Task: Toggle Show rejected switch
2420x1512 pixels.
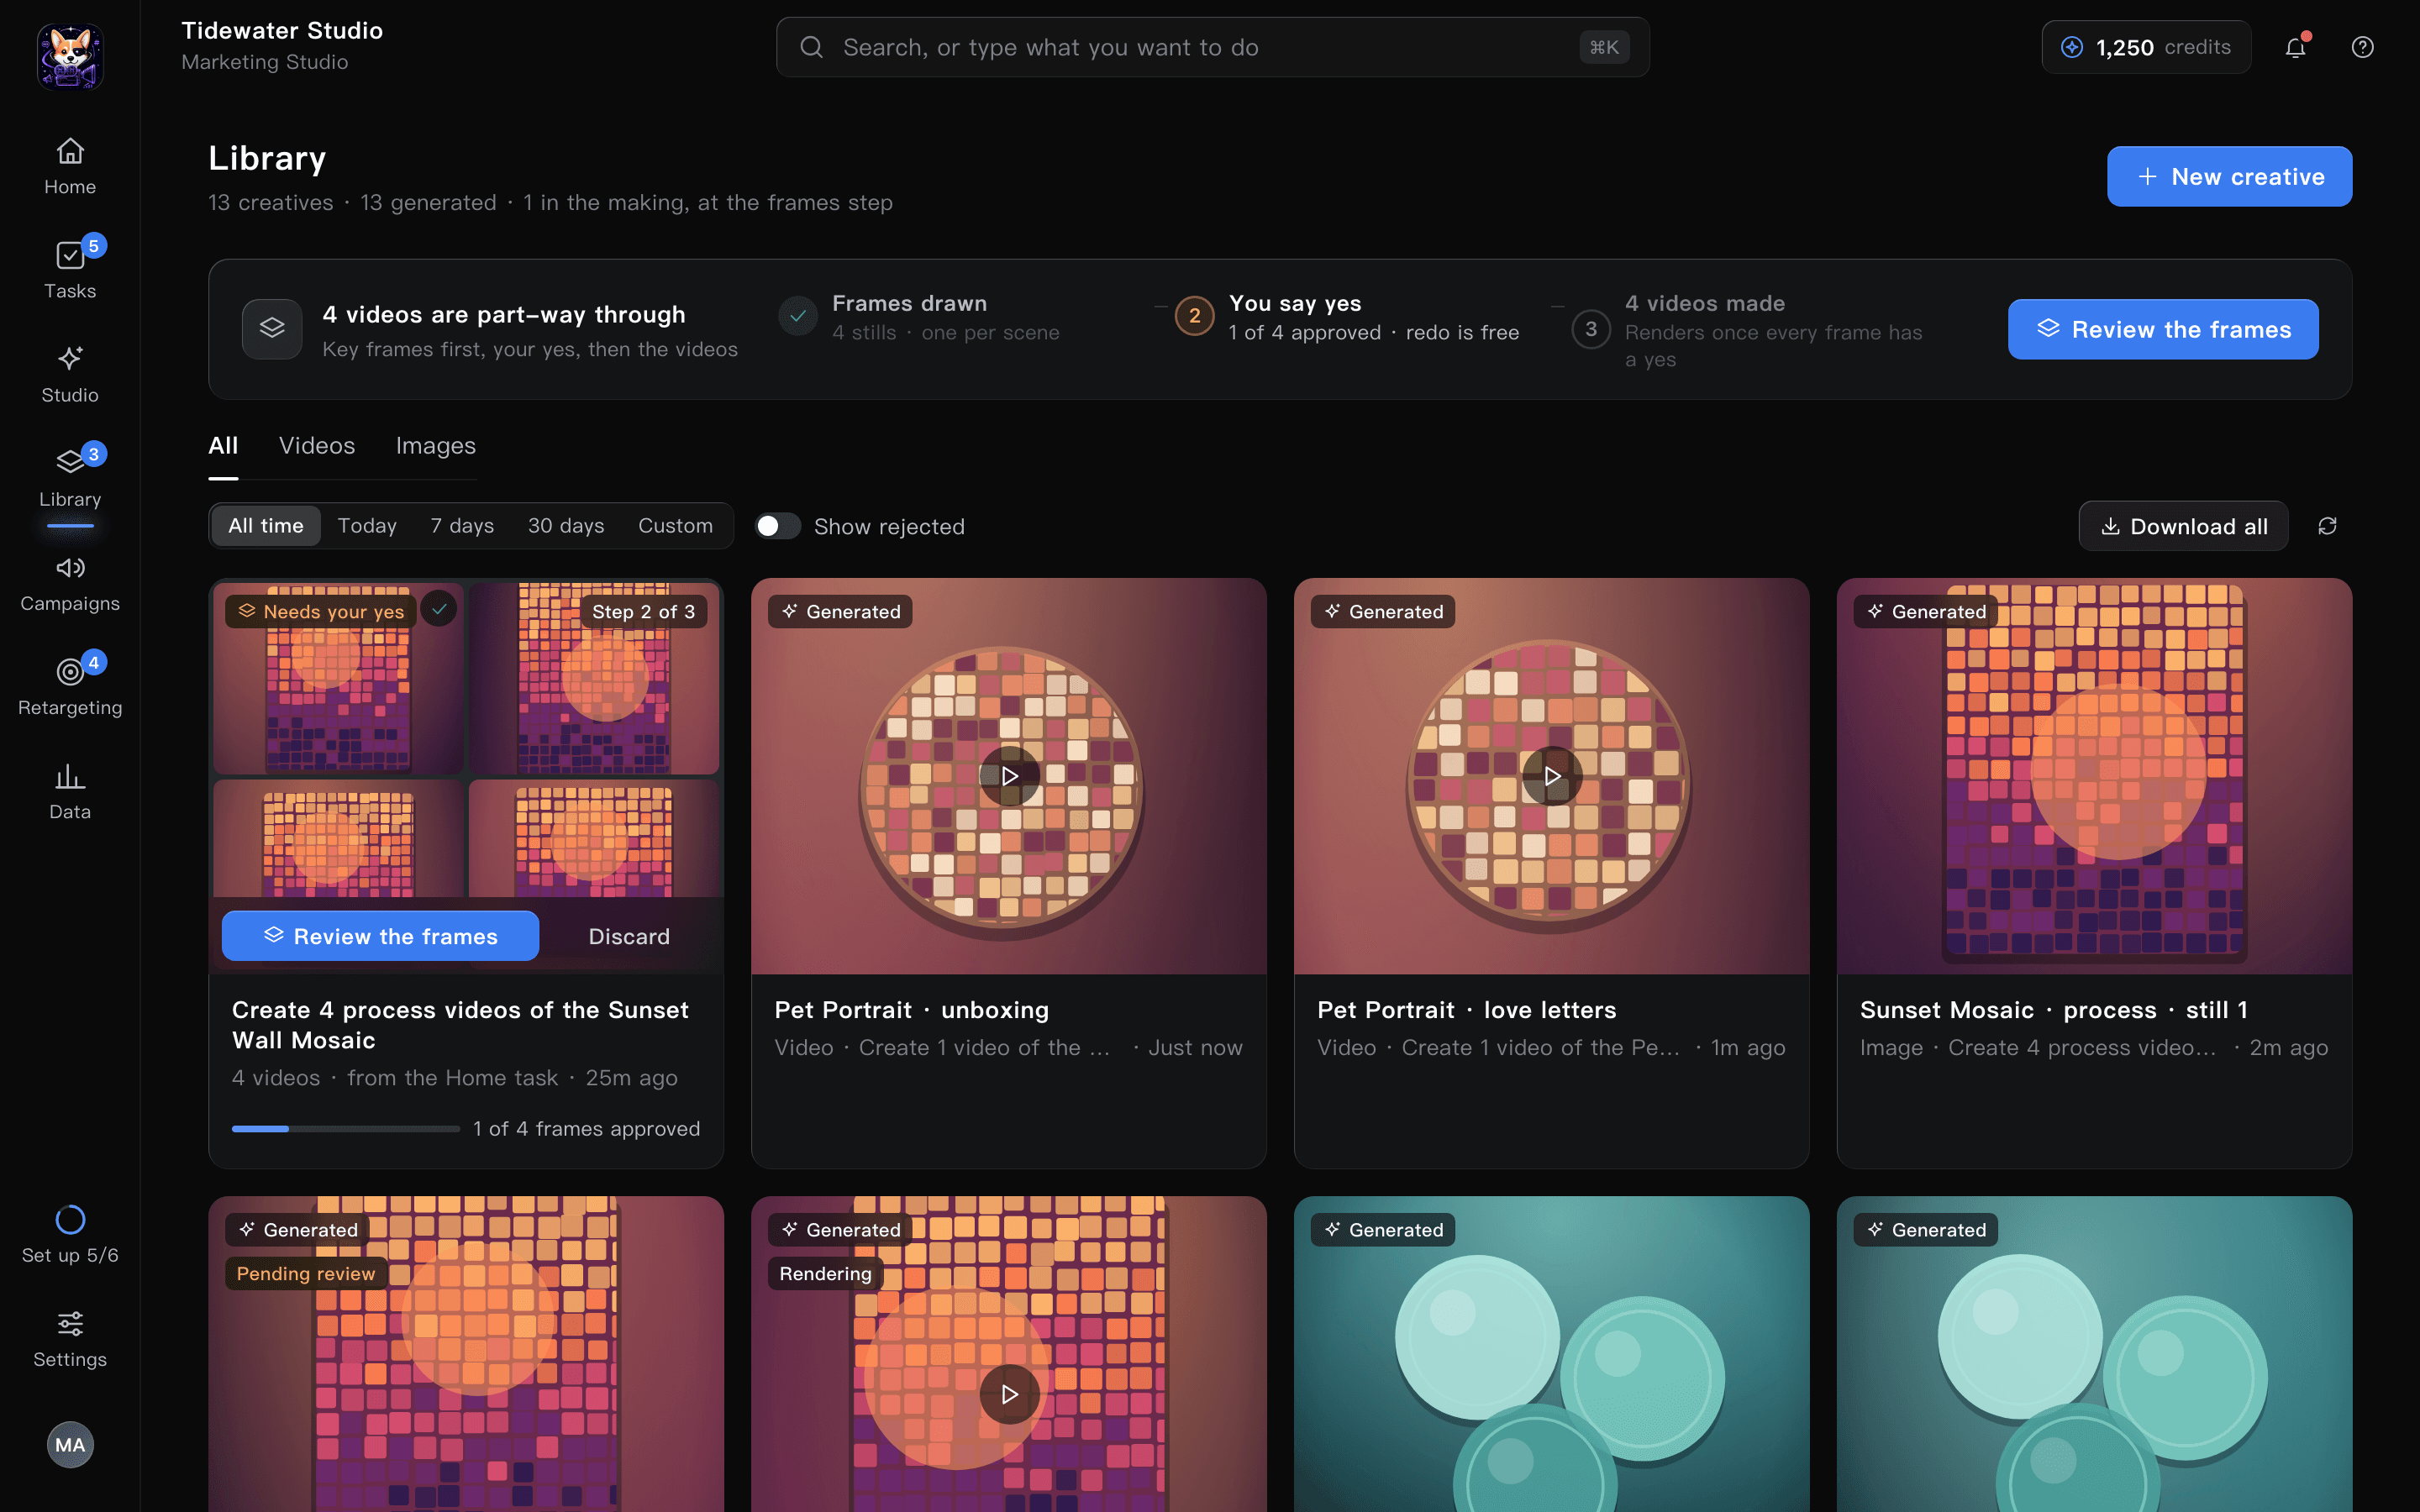Action: click(x=777, y=526)
